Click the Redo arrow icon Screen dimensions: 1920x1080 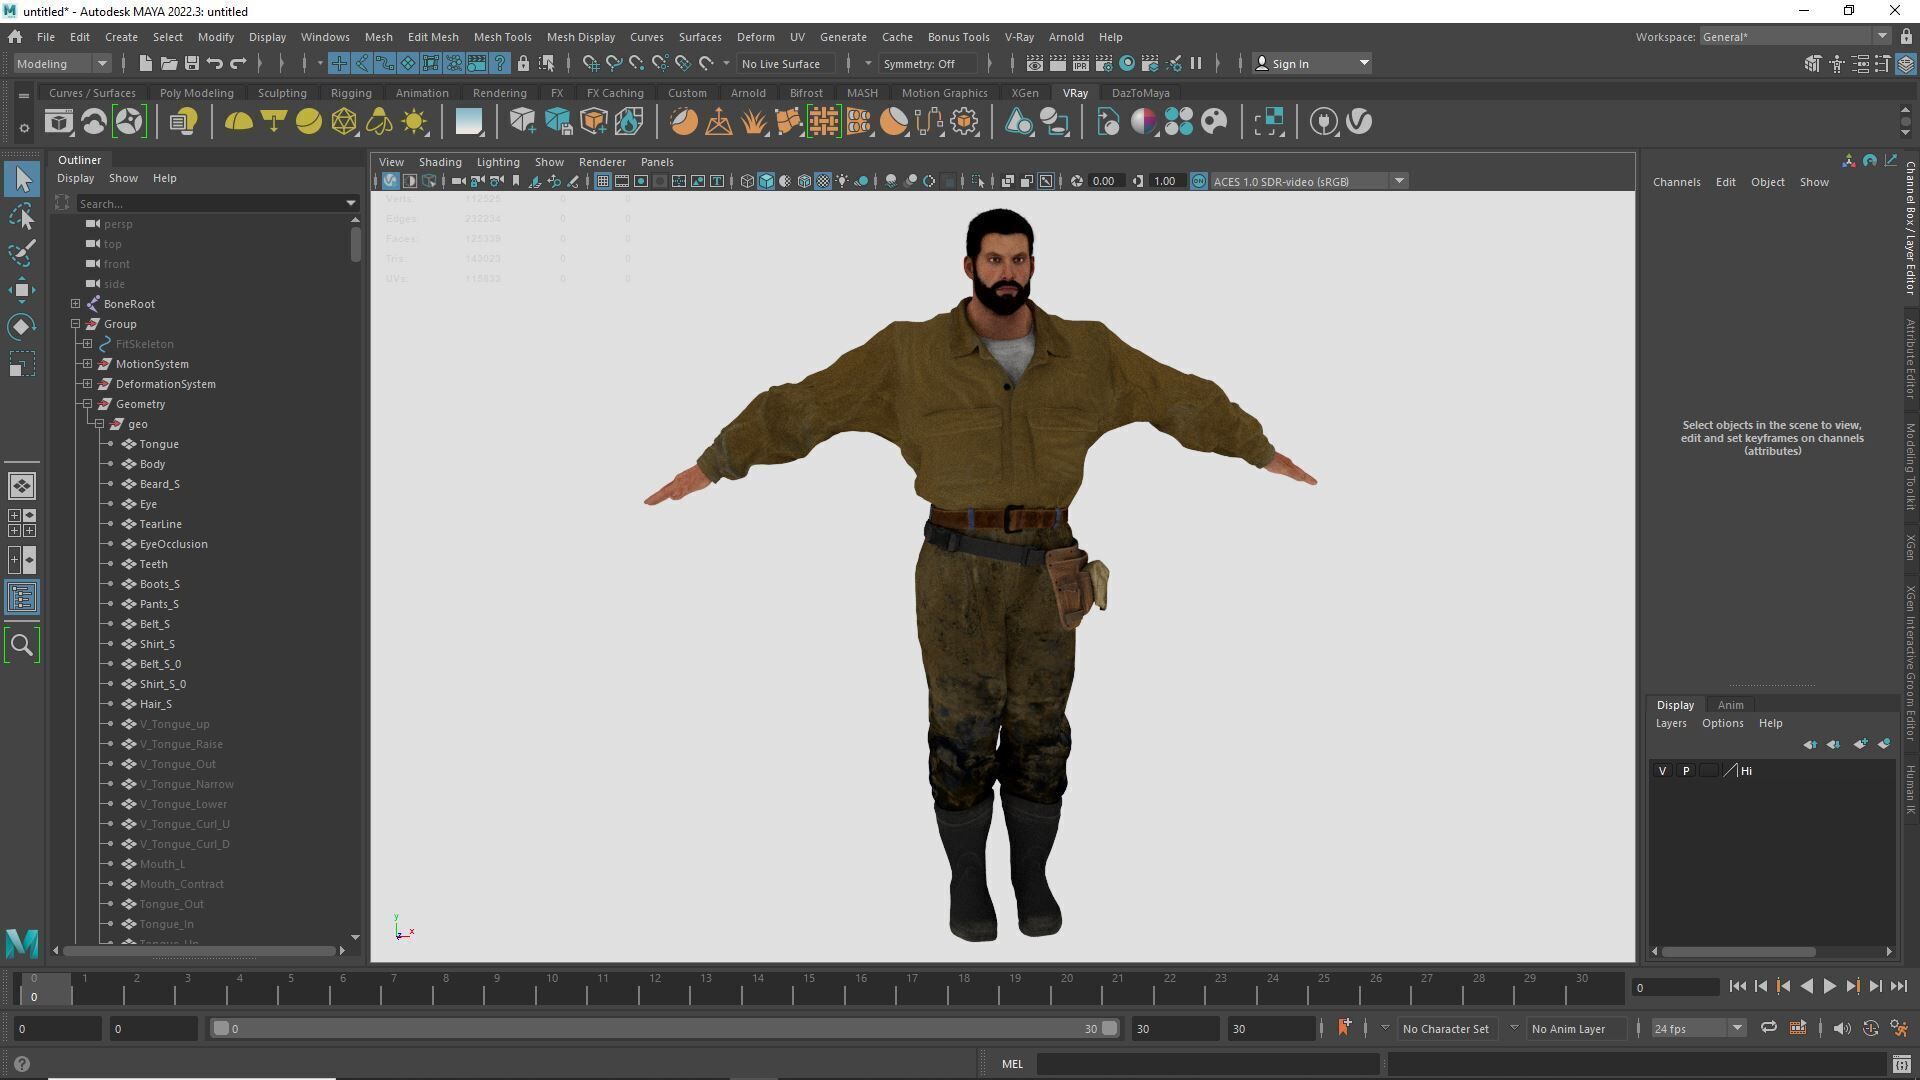coord(238,64)
